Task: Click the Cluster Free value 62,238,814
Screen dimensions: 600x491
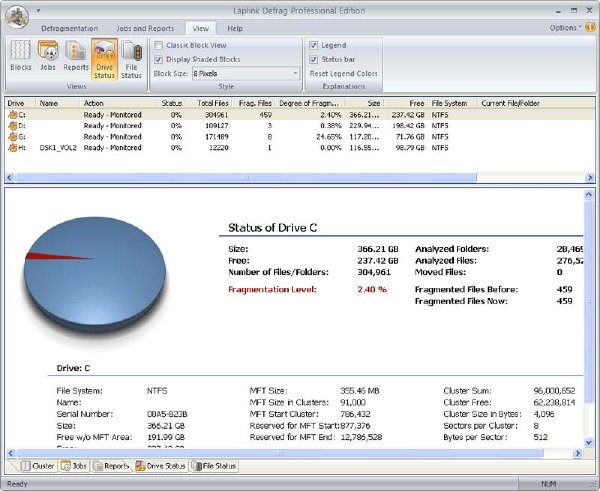Action: [x=554, y=402]
